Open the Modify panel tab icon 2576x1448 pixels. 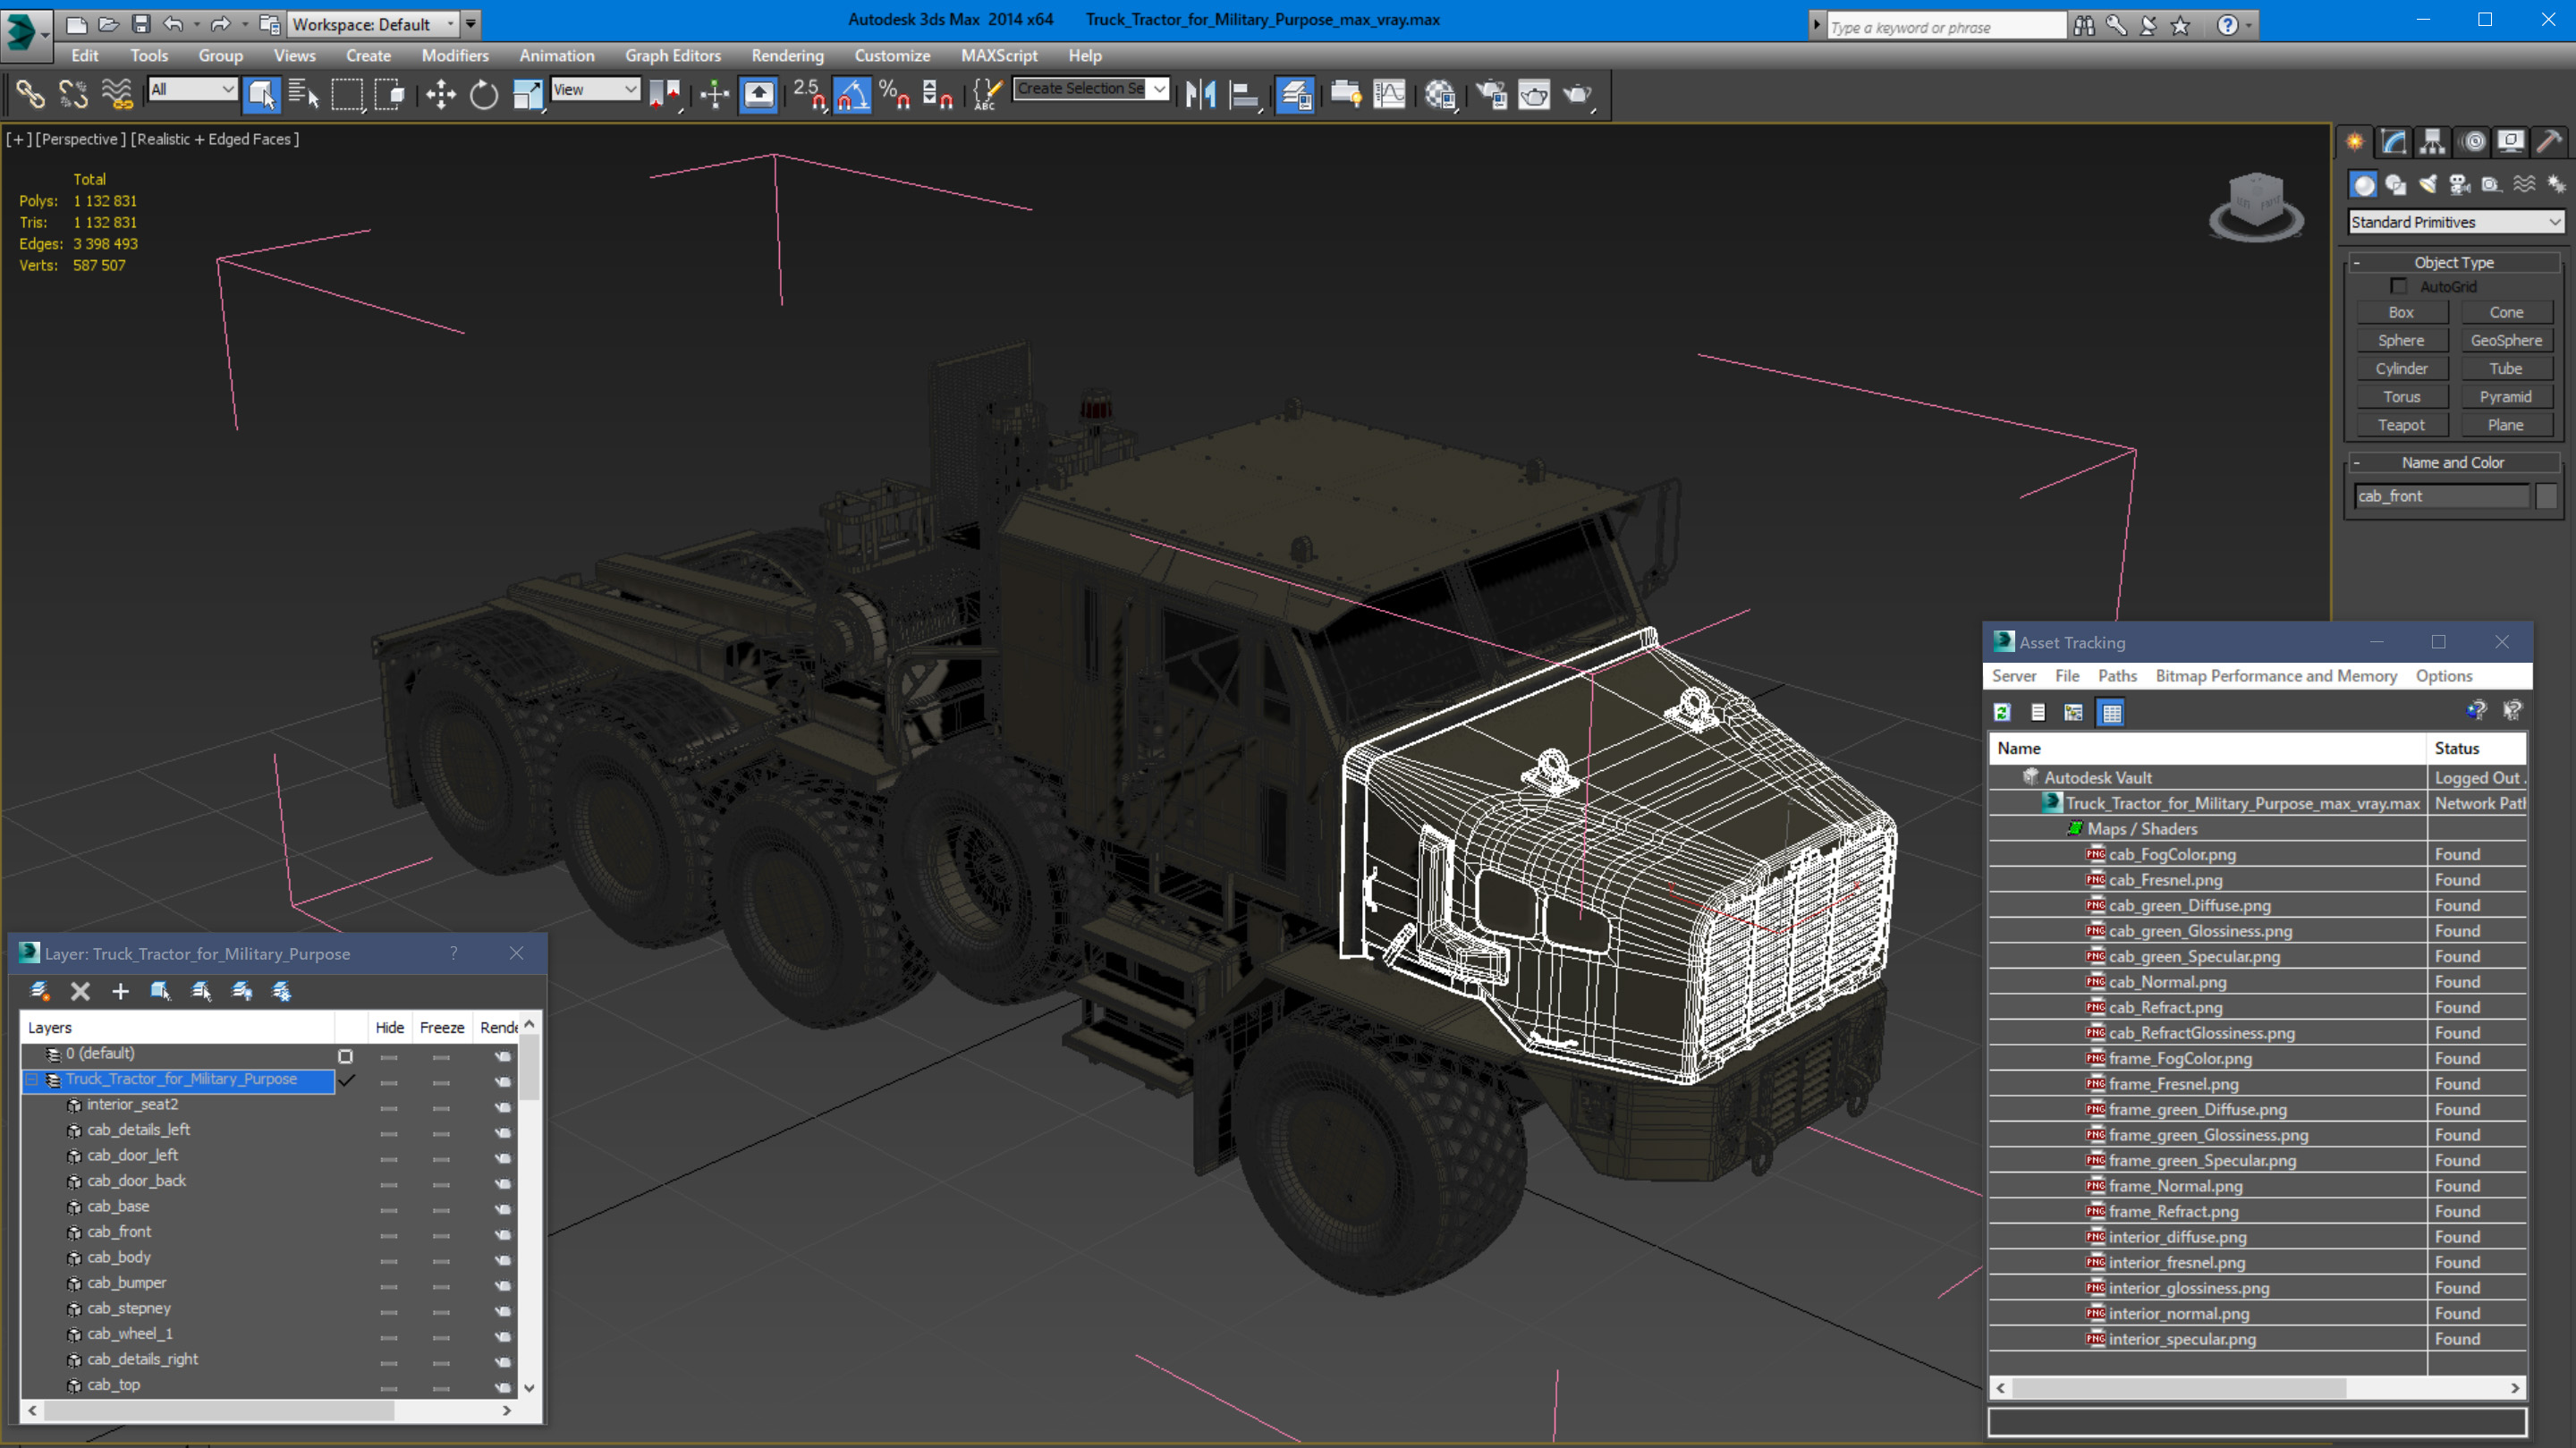click(x=2394, y=141)
